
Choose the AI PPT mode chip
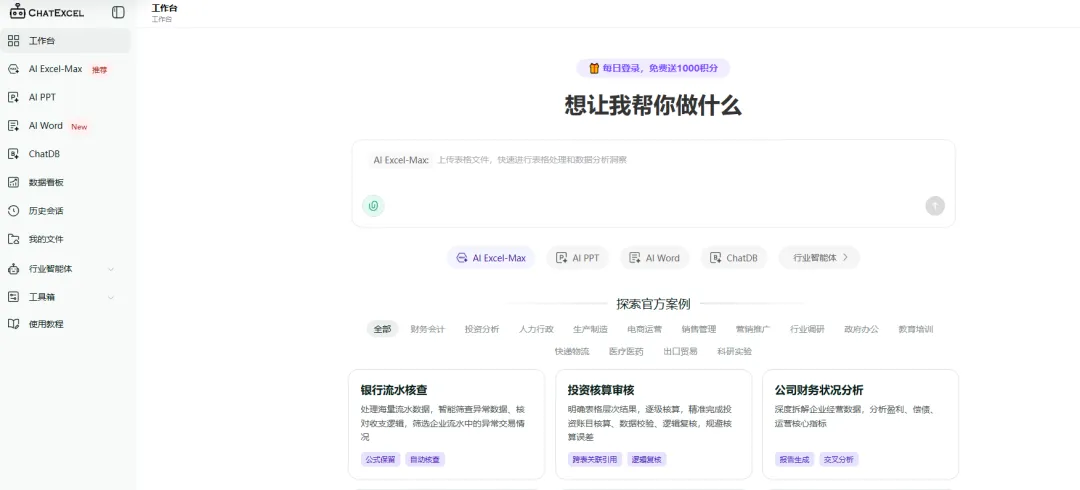(578, 258)
